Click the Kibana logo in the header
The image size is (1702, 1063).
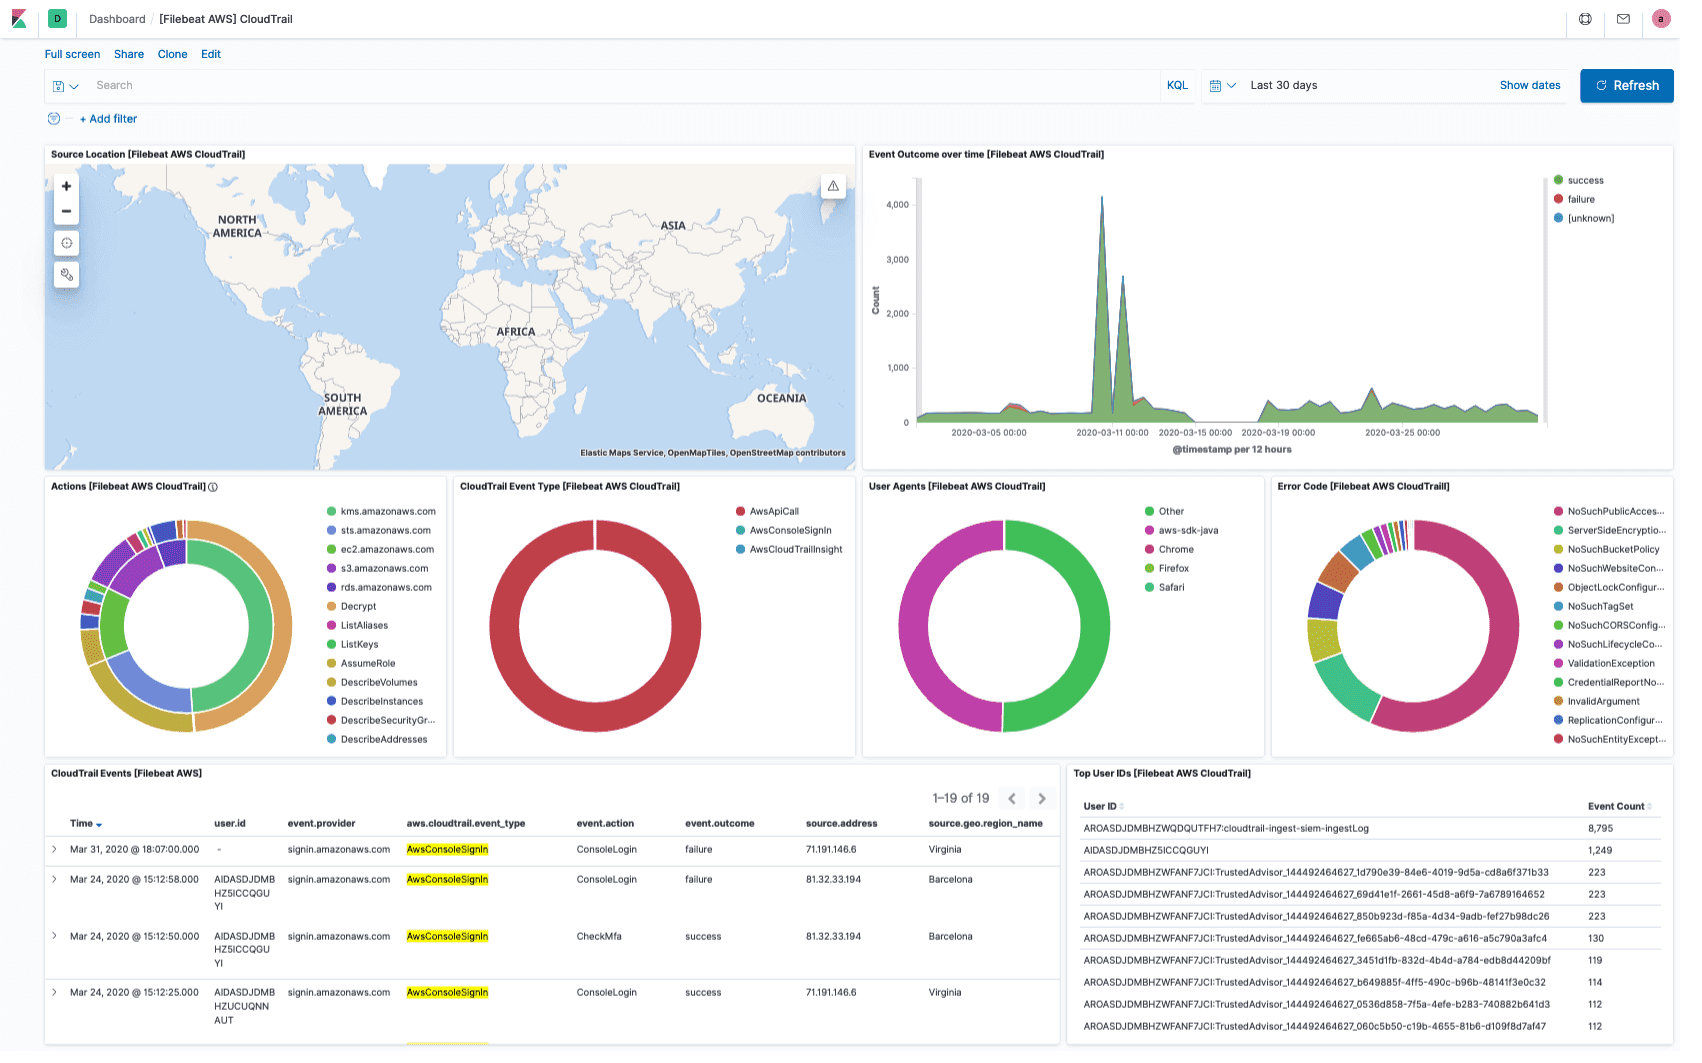coord(19,19)
